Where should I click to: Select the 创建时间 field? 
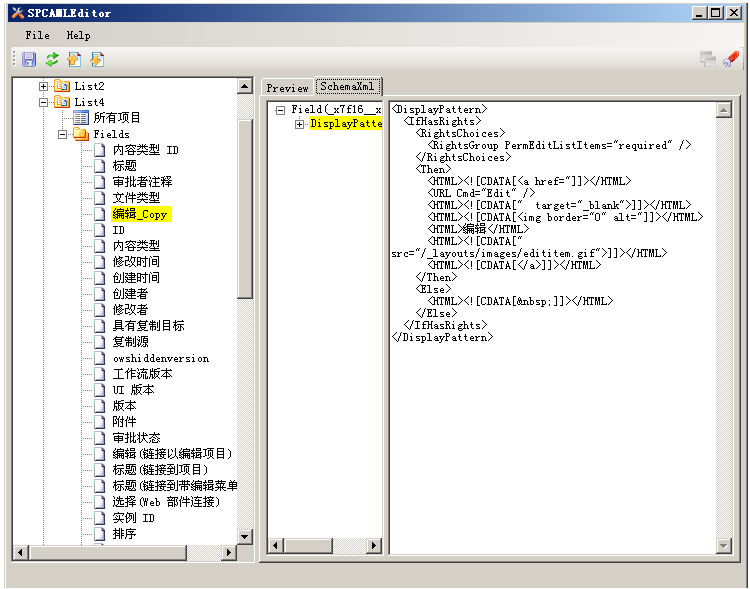coord(136,278)
